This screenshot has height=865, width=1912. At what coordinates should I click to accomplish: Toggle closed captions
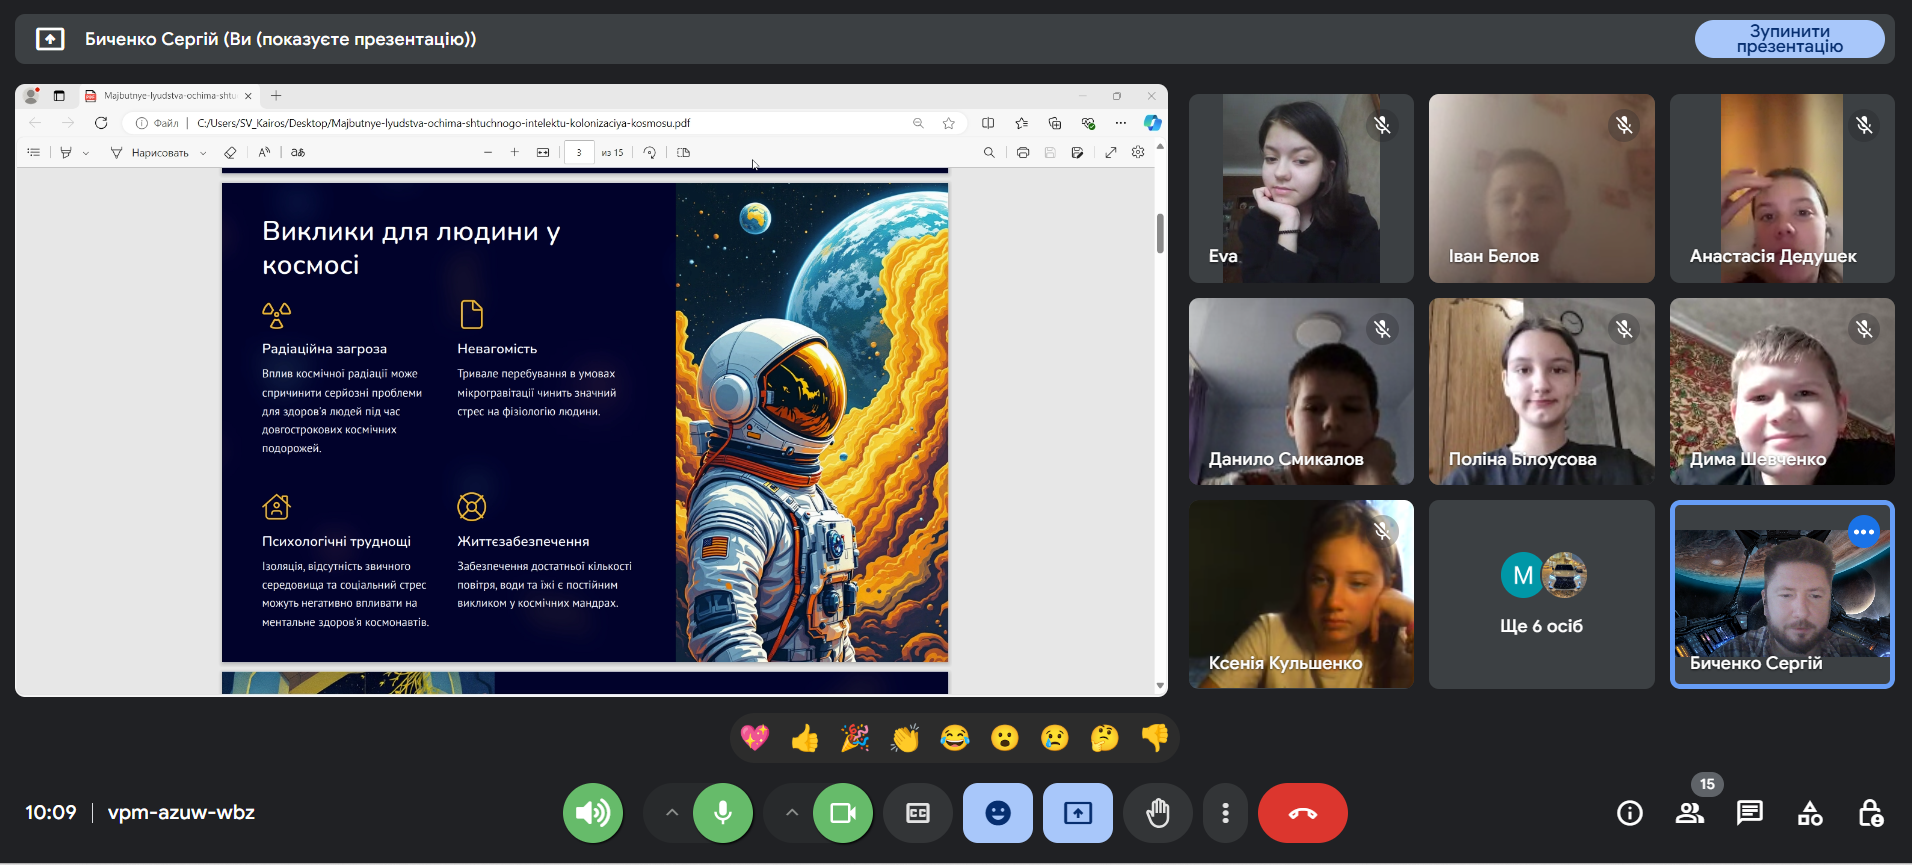click(917, 813)
